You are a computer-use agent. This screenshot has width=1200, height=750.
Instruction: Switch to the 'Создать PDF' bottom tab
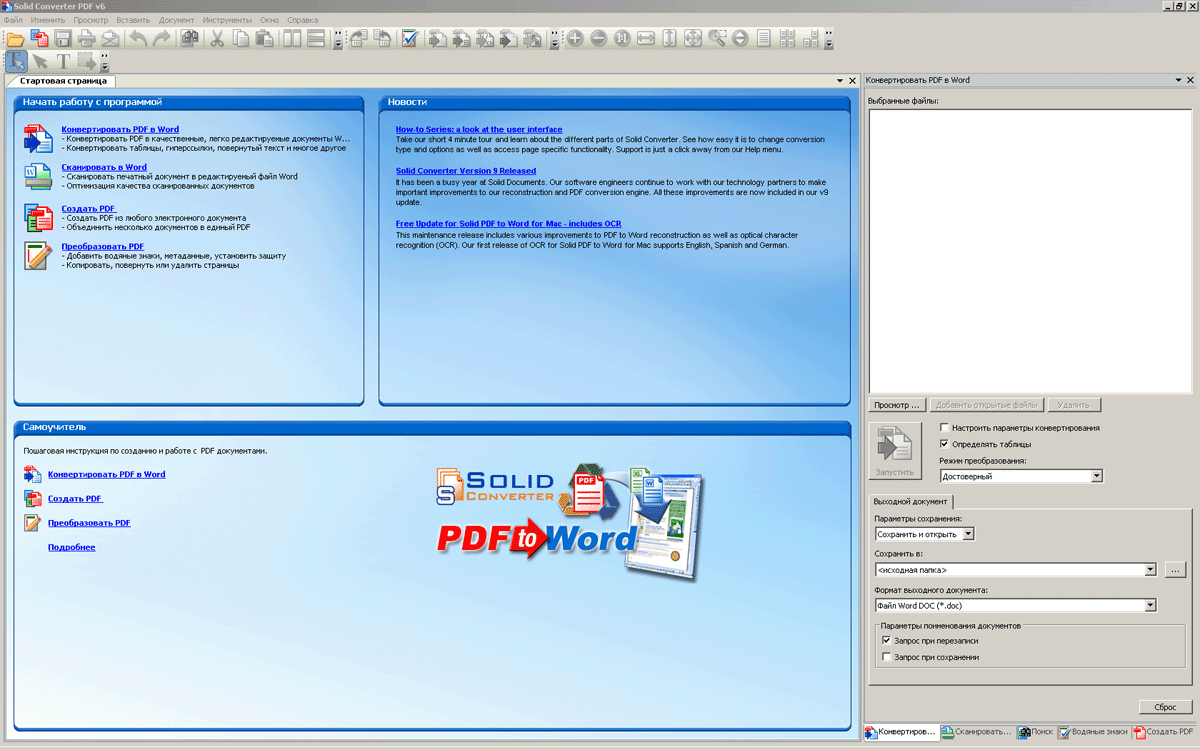point(1163,732)
